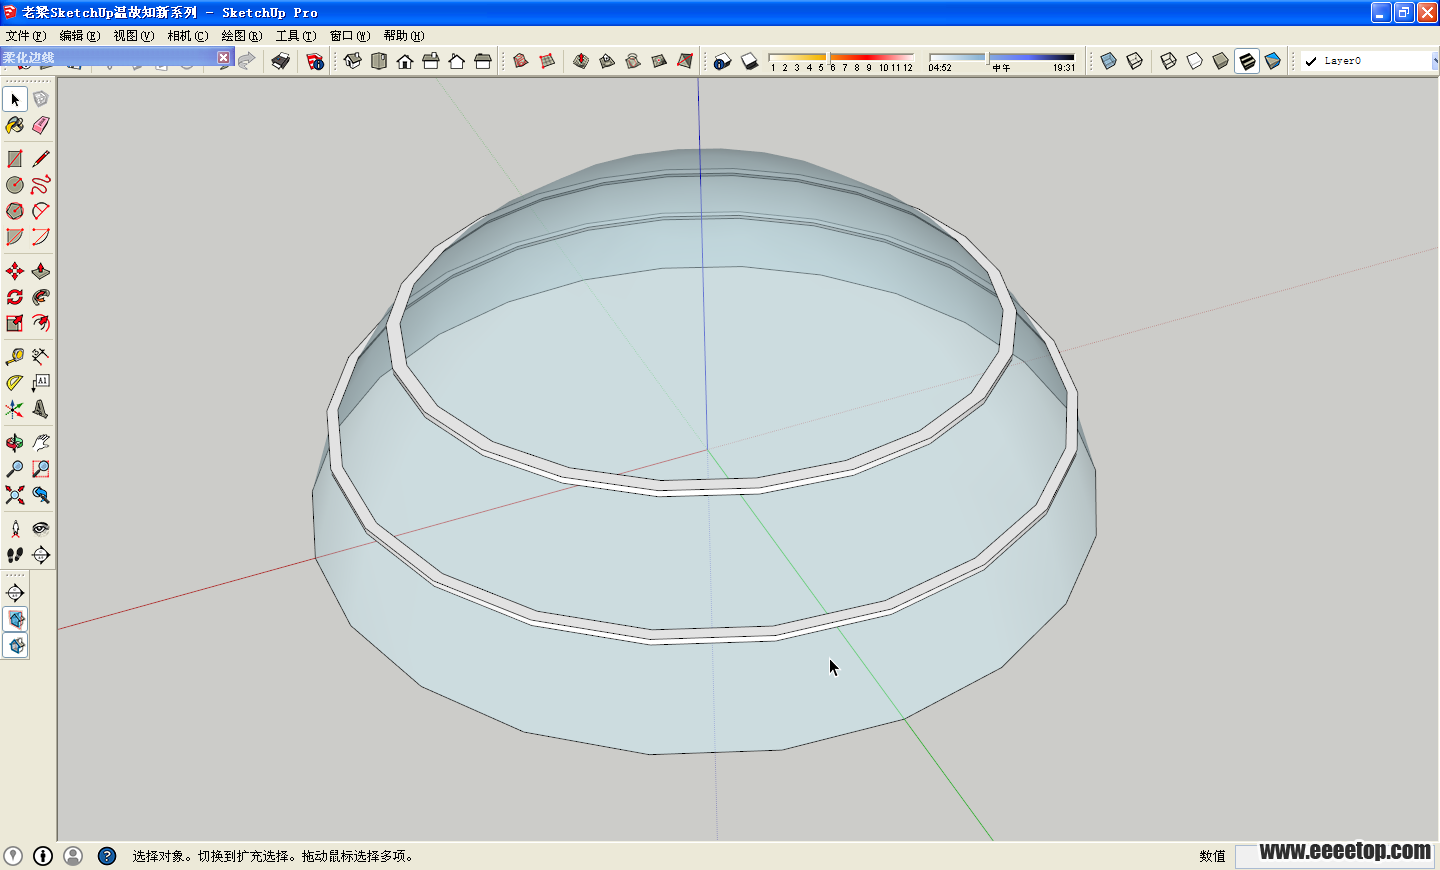Screen dimensions: 1440x870
Task: Open the 编辑 (Edit) menu
Action: (80, 35)
